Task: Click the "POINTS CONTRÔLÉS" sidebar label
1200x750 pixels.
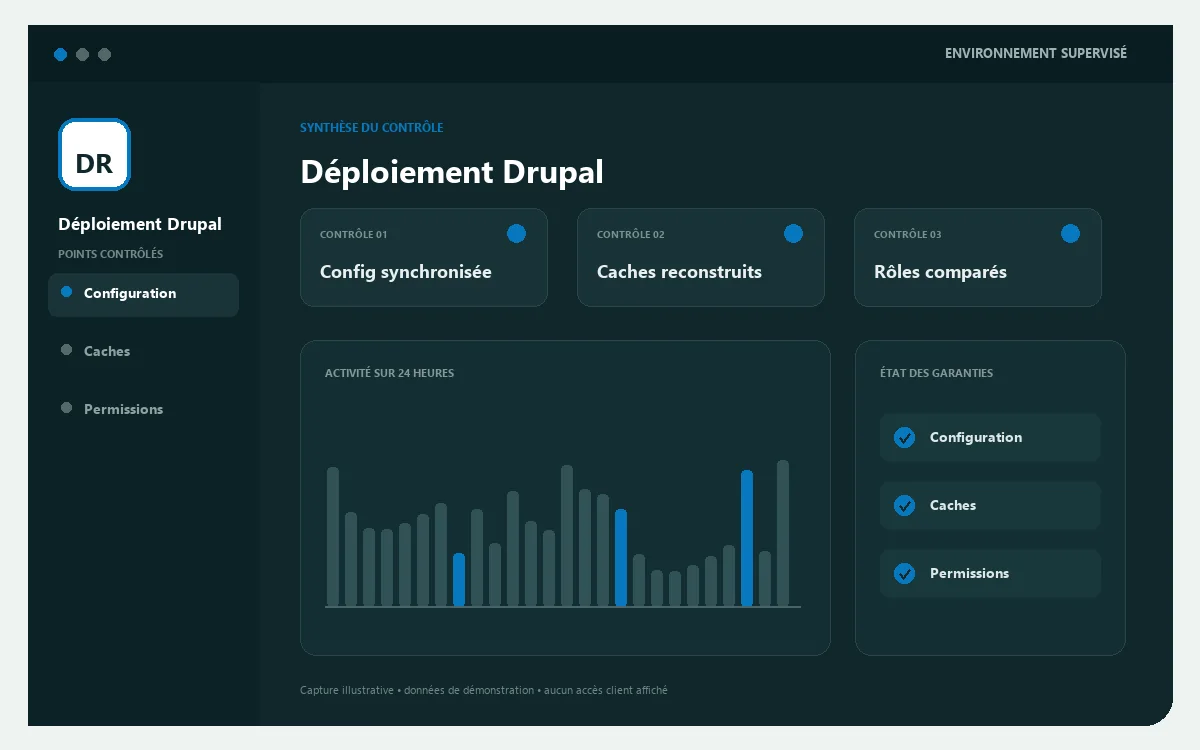Action: click(x=110, y=254)
